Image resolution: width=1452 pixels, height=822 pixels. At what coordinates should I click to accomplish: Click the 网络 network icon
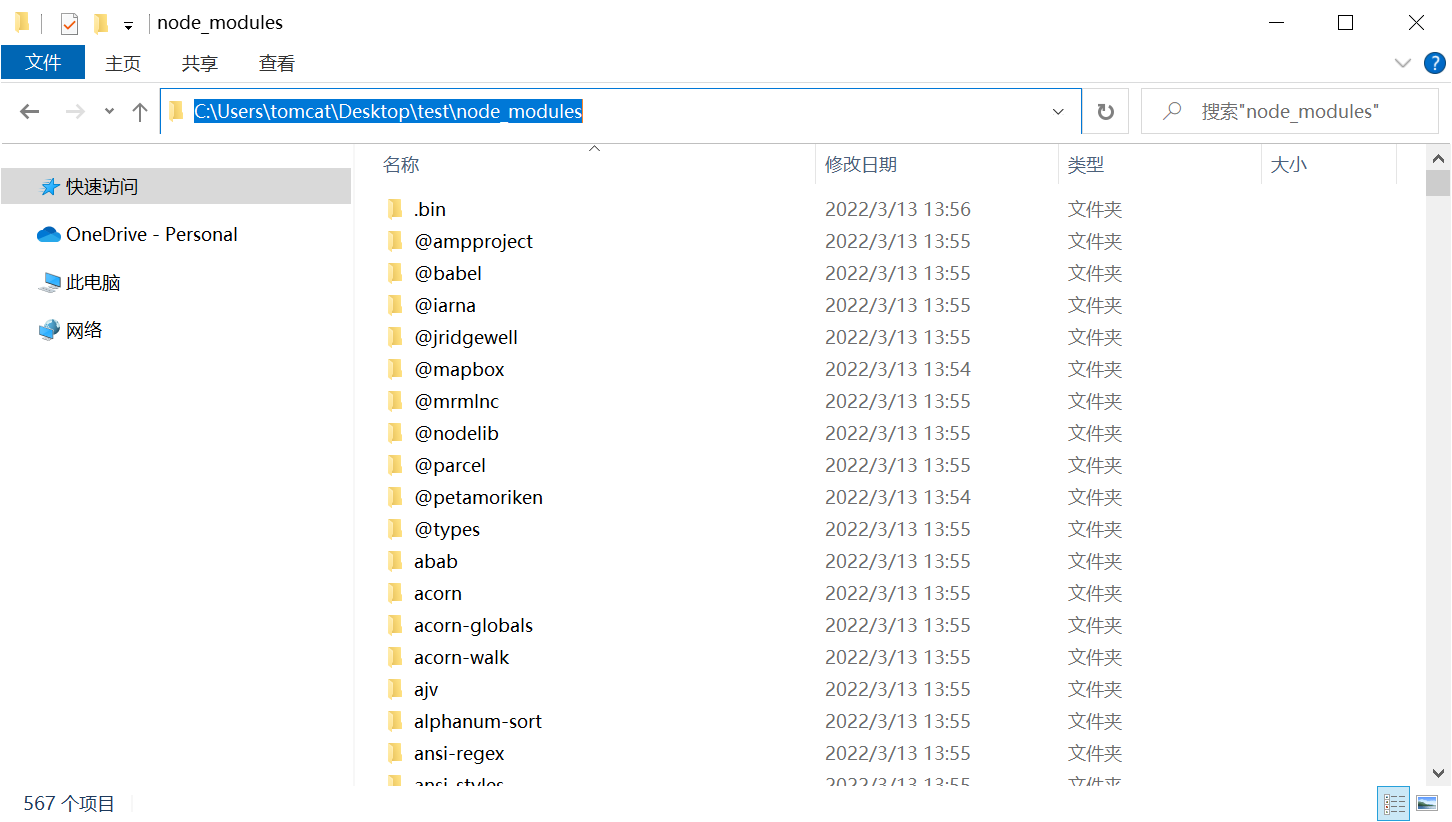tap(49, 330)
